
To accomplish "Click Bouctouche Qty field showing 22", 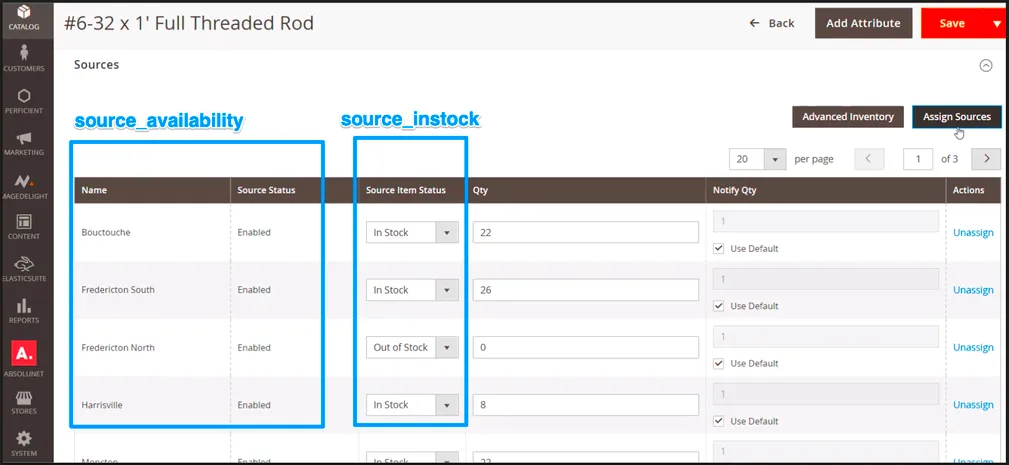I will [x=586, y=232].
